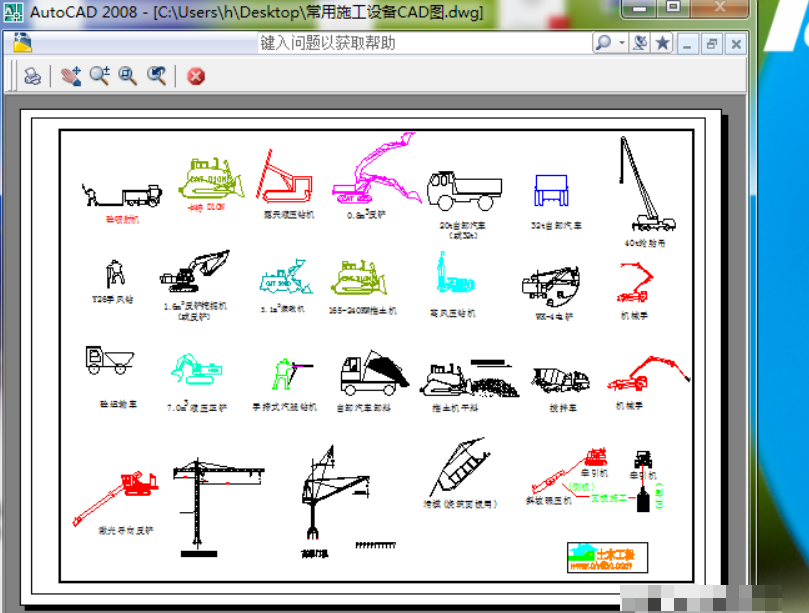809x613 pixels.
Task: Restore down the drawing document window
Action: 712,44
